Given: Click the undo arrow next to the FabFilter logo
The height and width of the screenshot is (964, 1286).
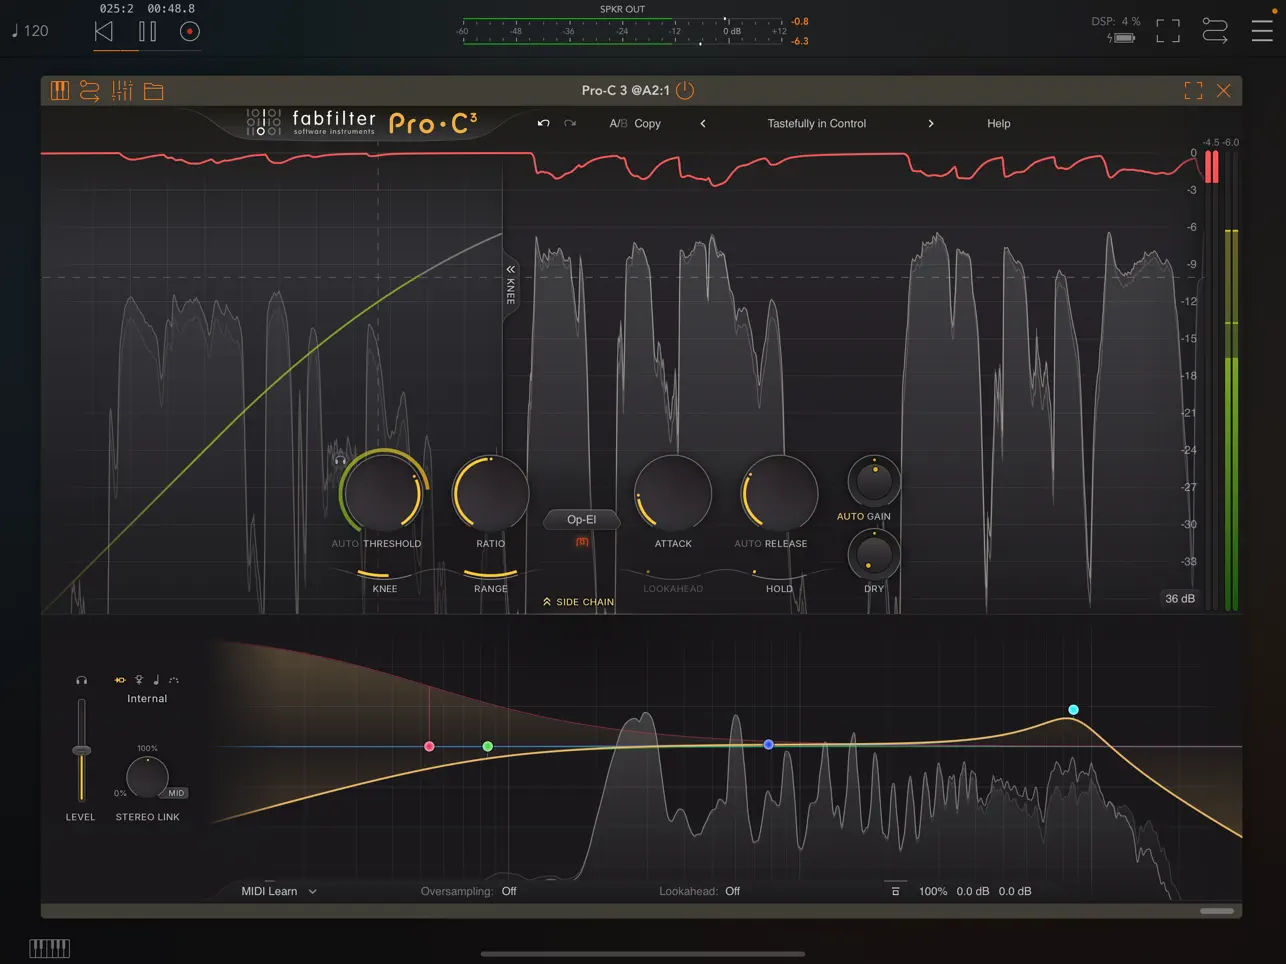Looking at the screenshot, I should point(541,123).
